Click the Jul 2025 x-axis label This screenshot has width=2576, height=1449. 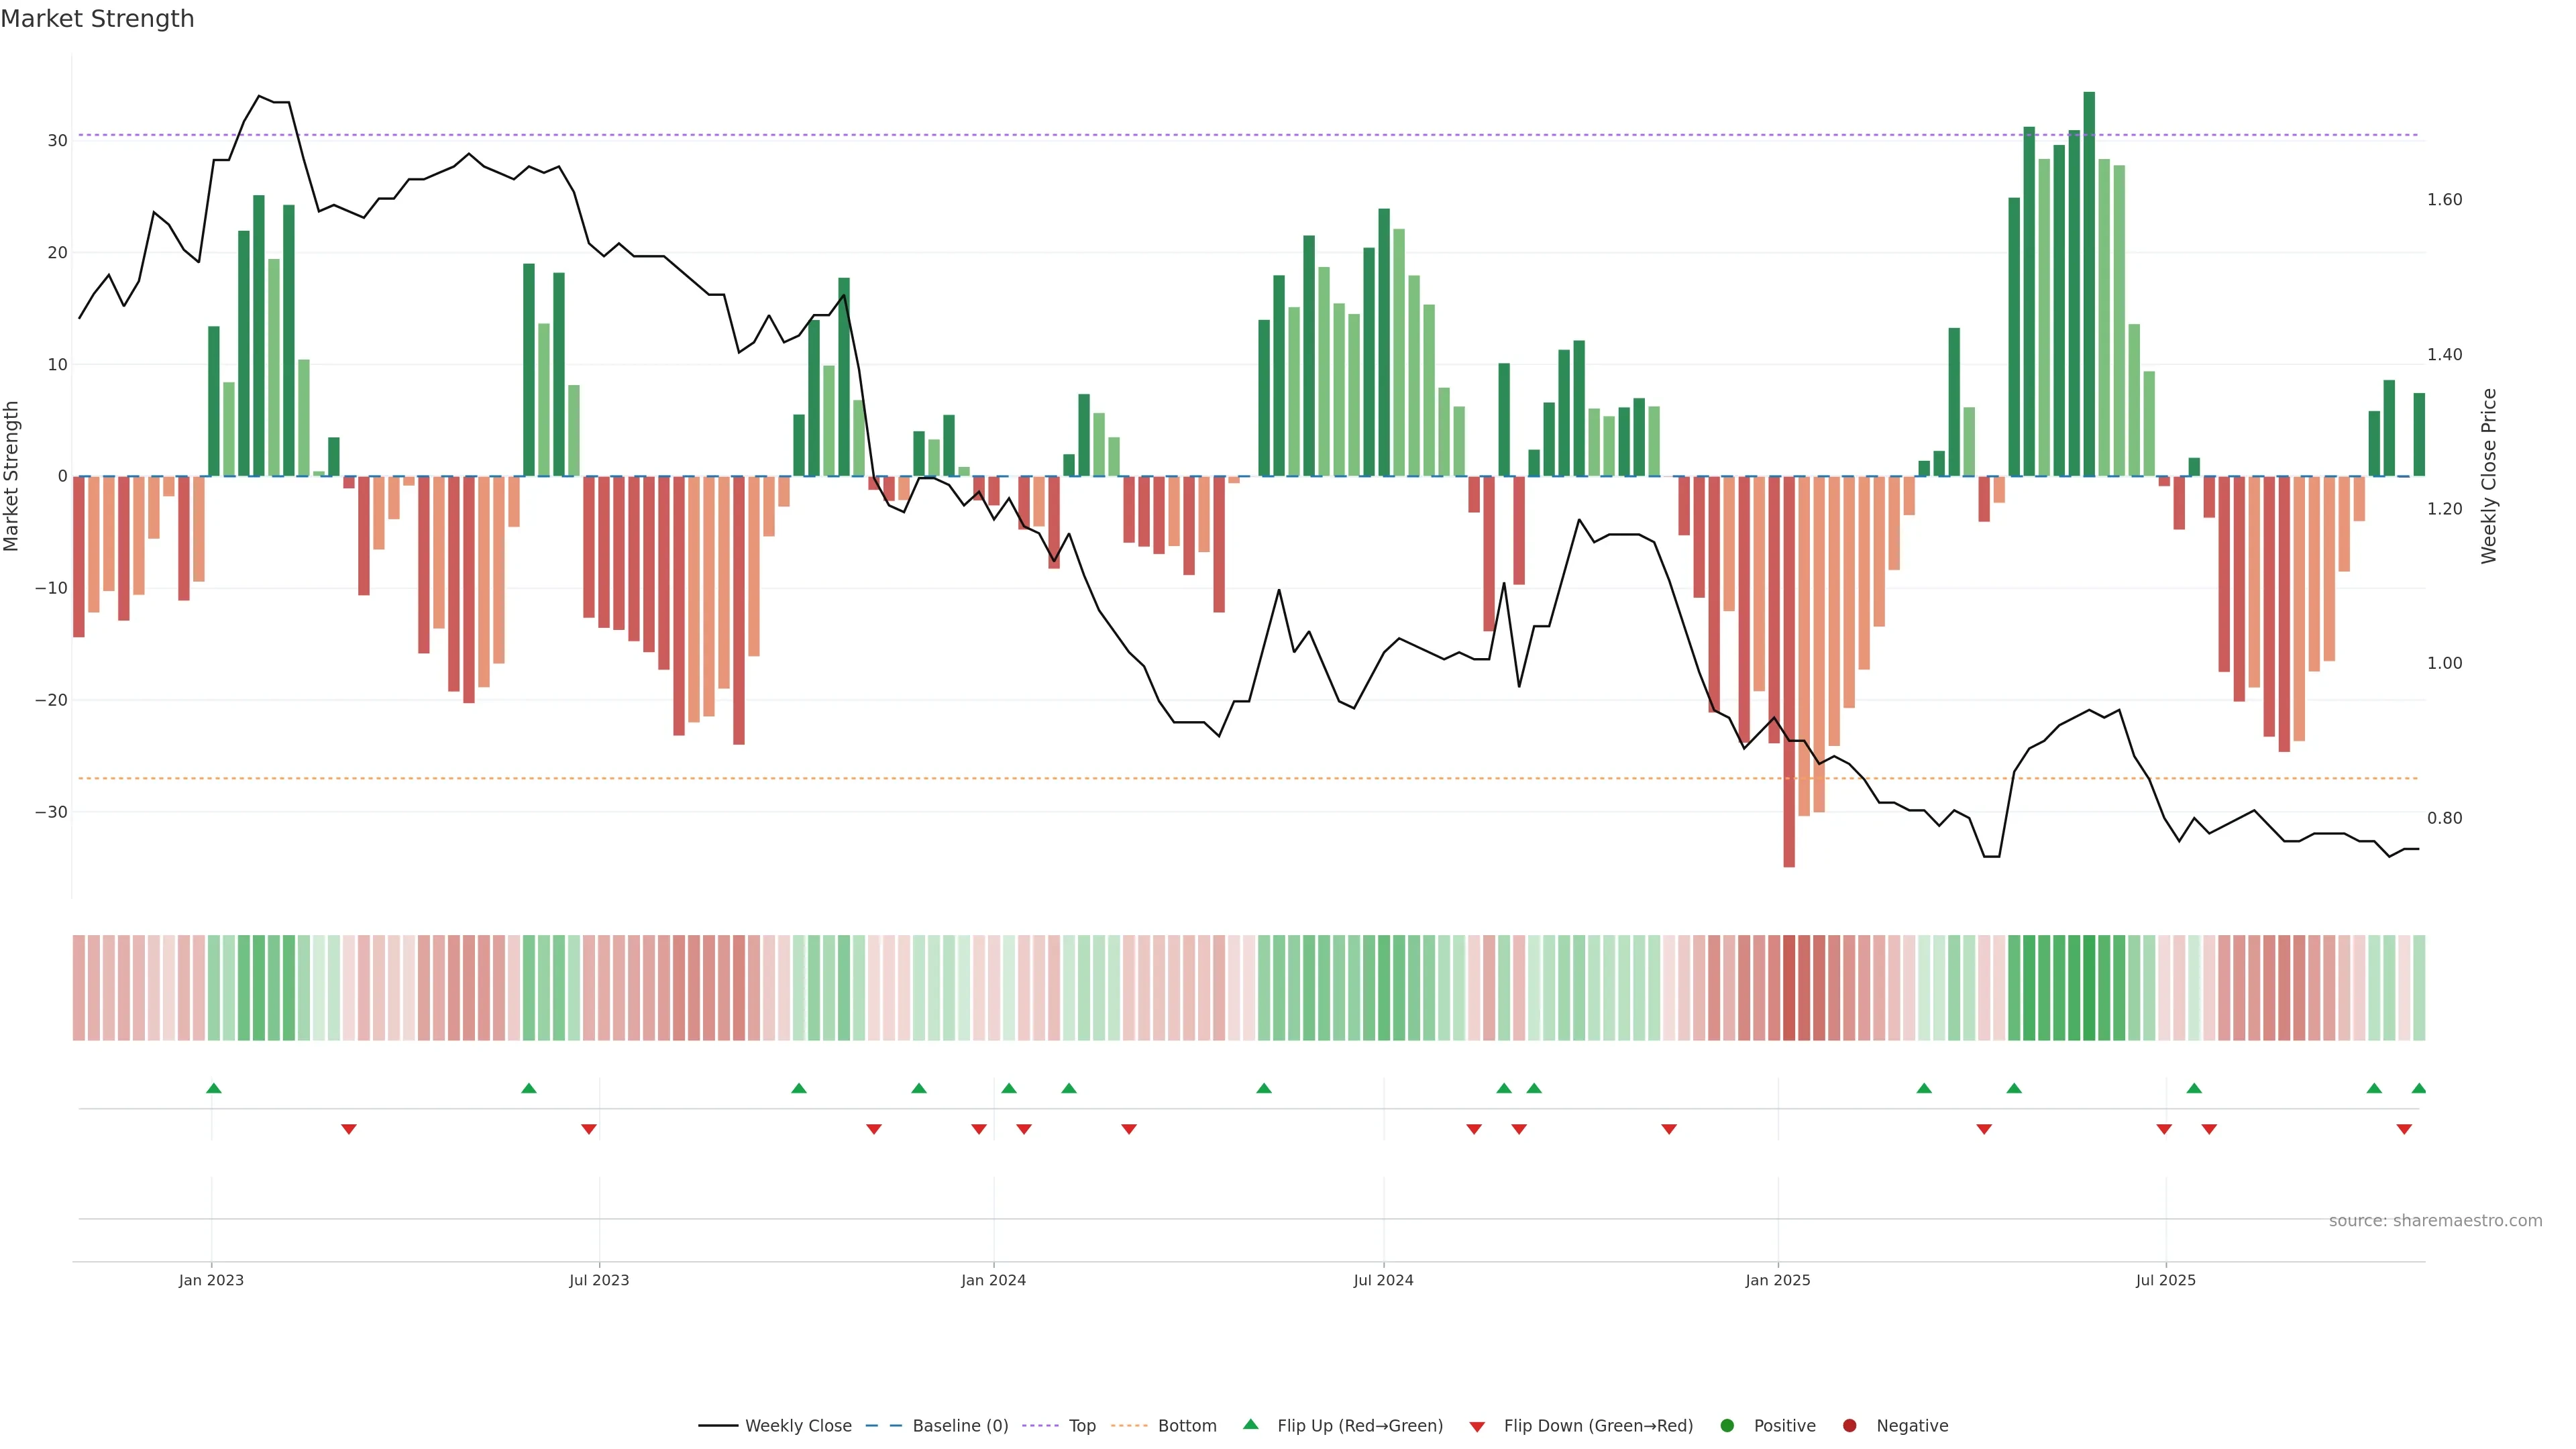(x=2165, y=1280)
